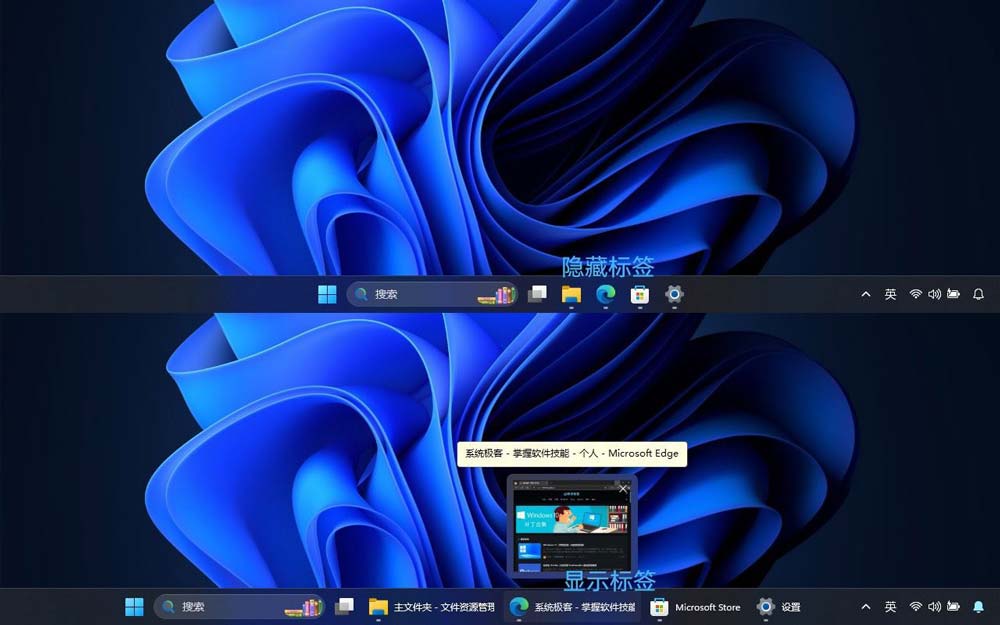
Task: Click the battery icon in the top system tray
Action: (955, 294)
